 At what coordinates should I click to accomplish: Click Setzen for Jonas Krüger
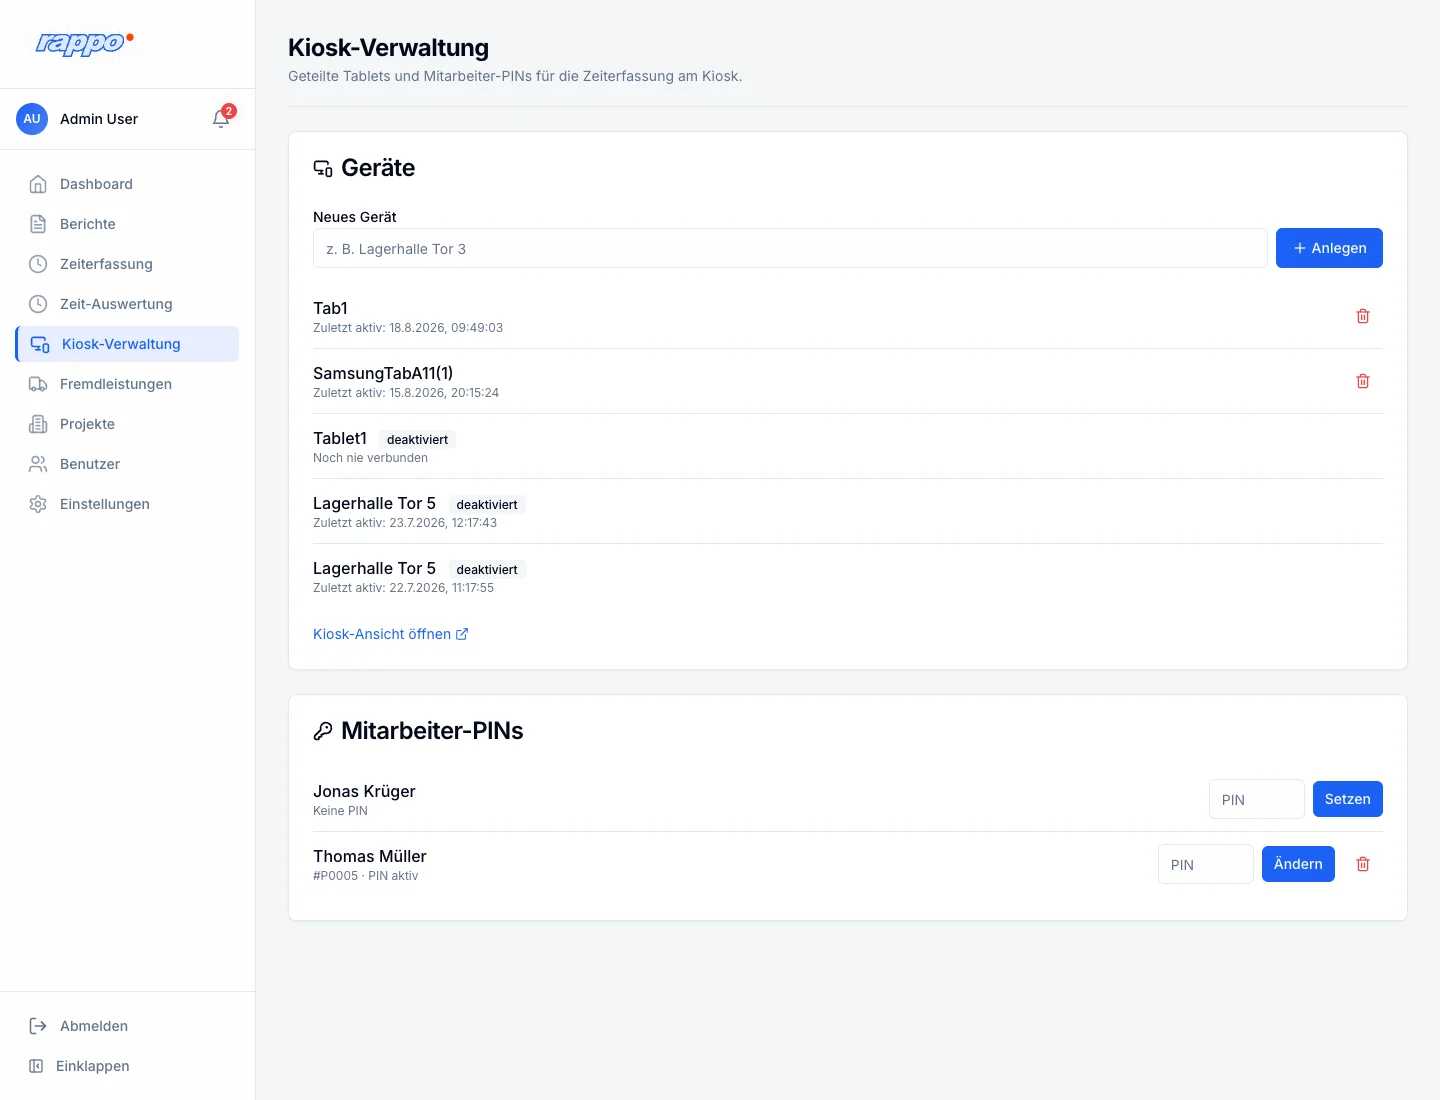(1347, 799)
